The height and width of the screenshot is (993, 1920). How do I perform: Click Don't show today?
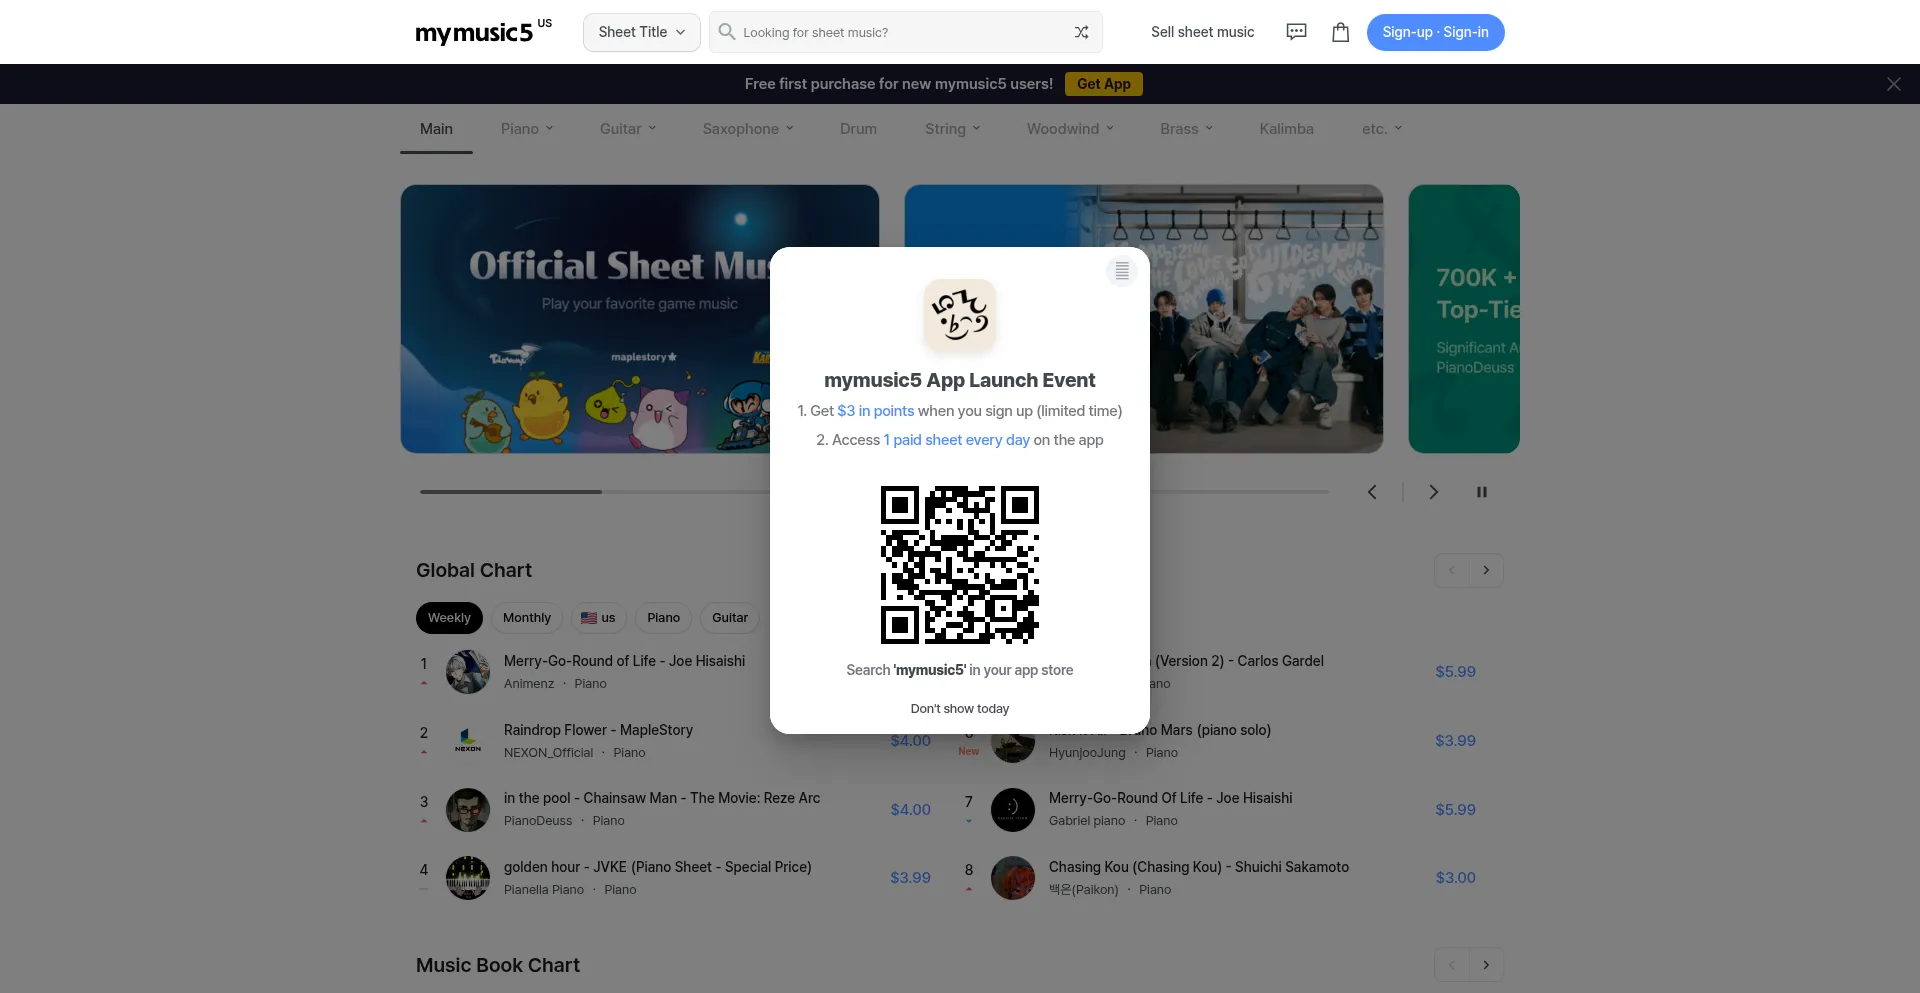[960, 709]
